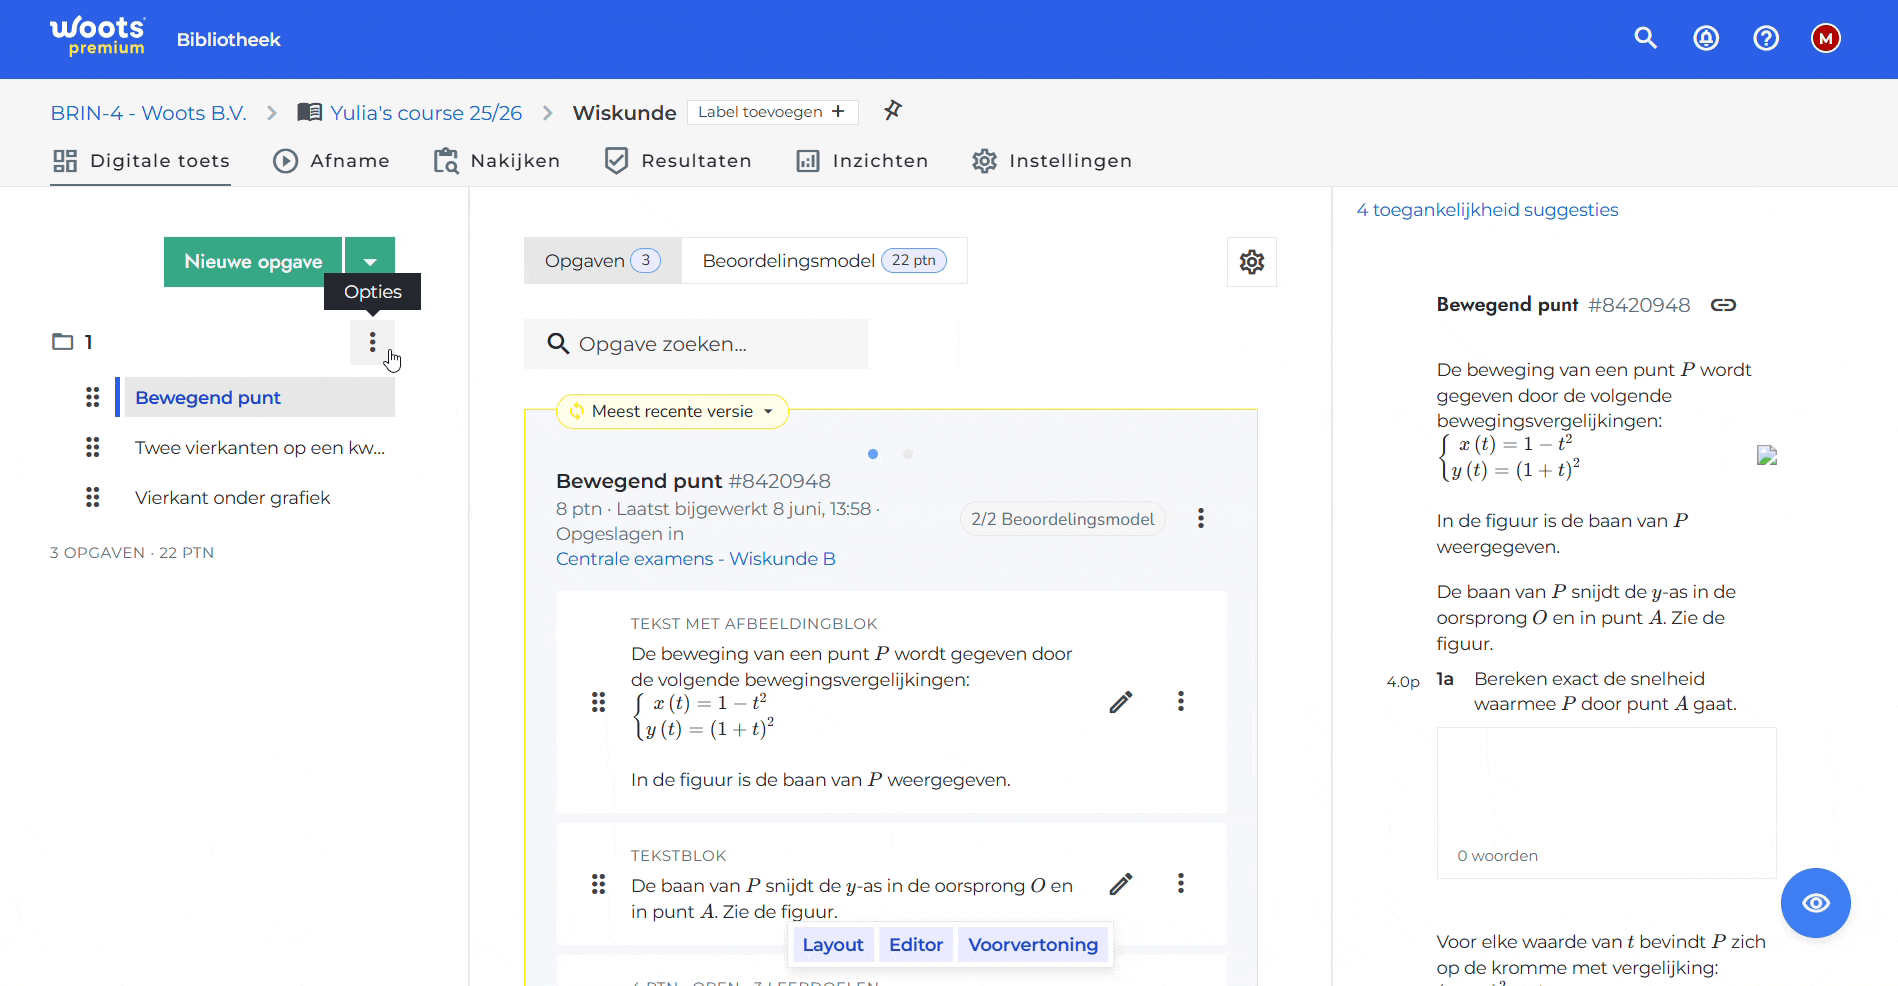Pin the Wiskunde assignment with the pushpin icon
This screenshot has width=1898, height=986.
click(893, 110)
